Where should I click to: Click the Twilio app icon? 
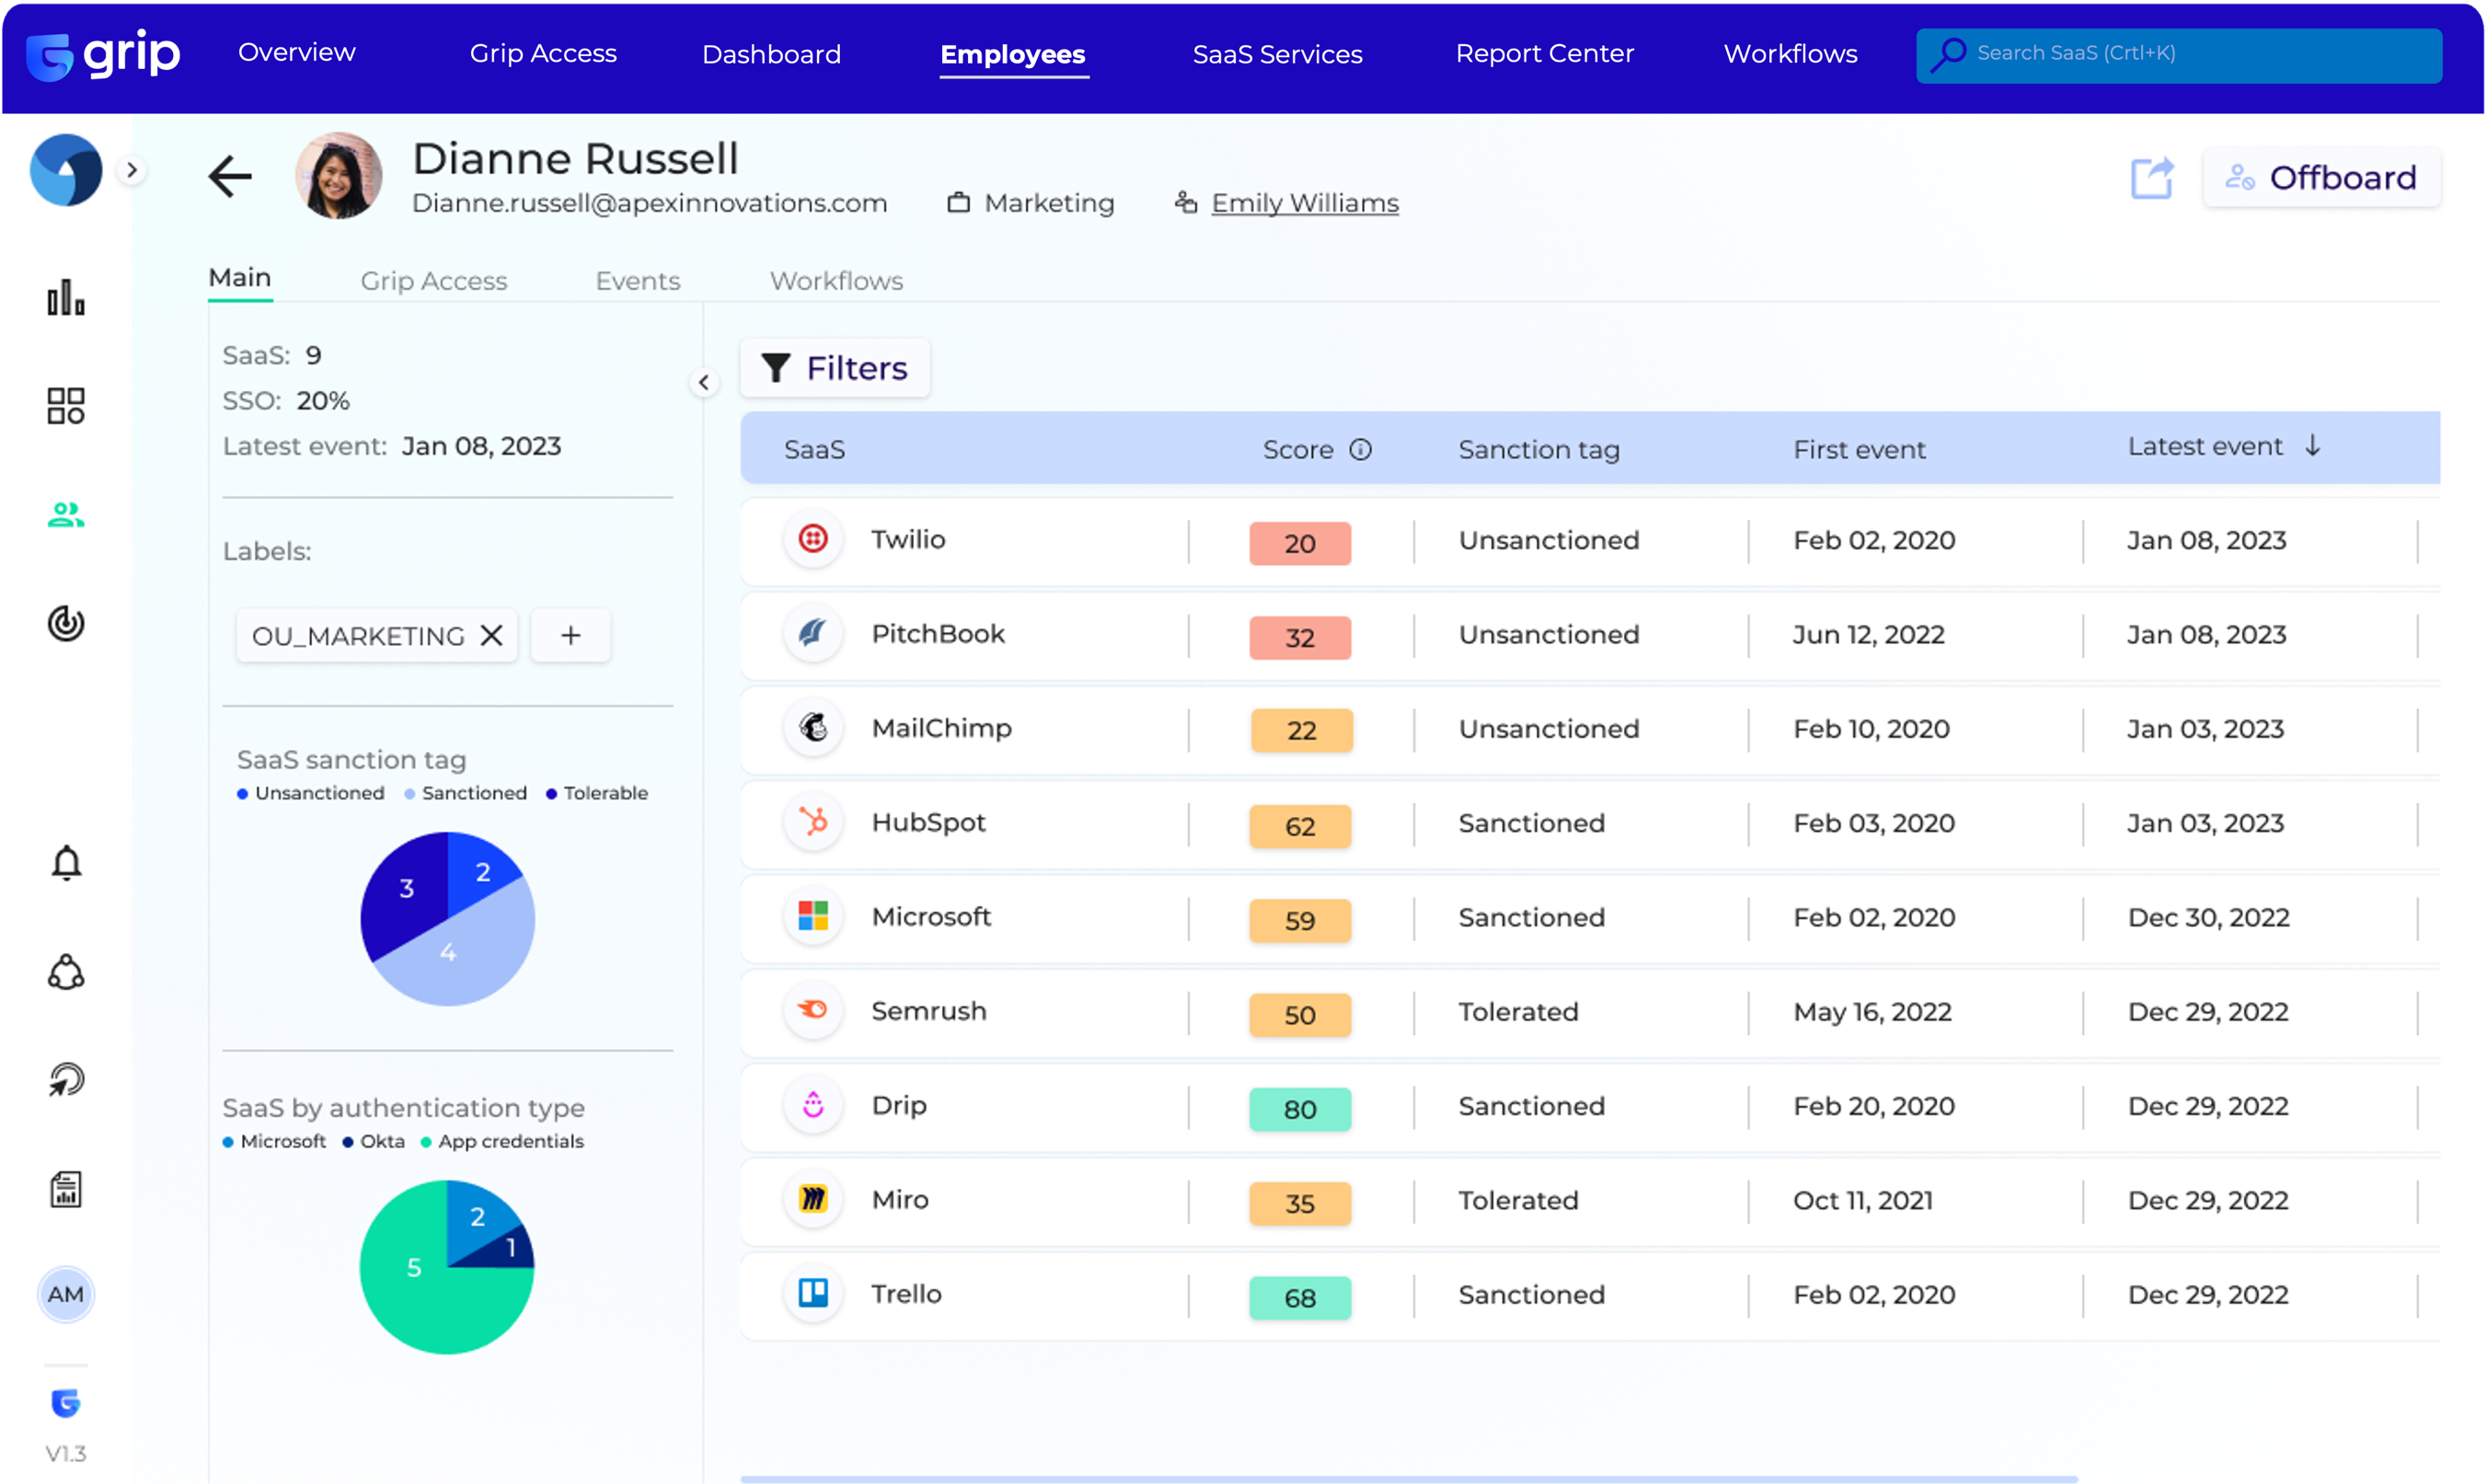[x=813, y=539]
